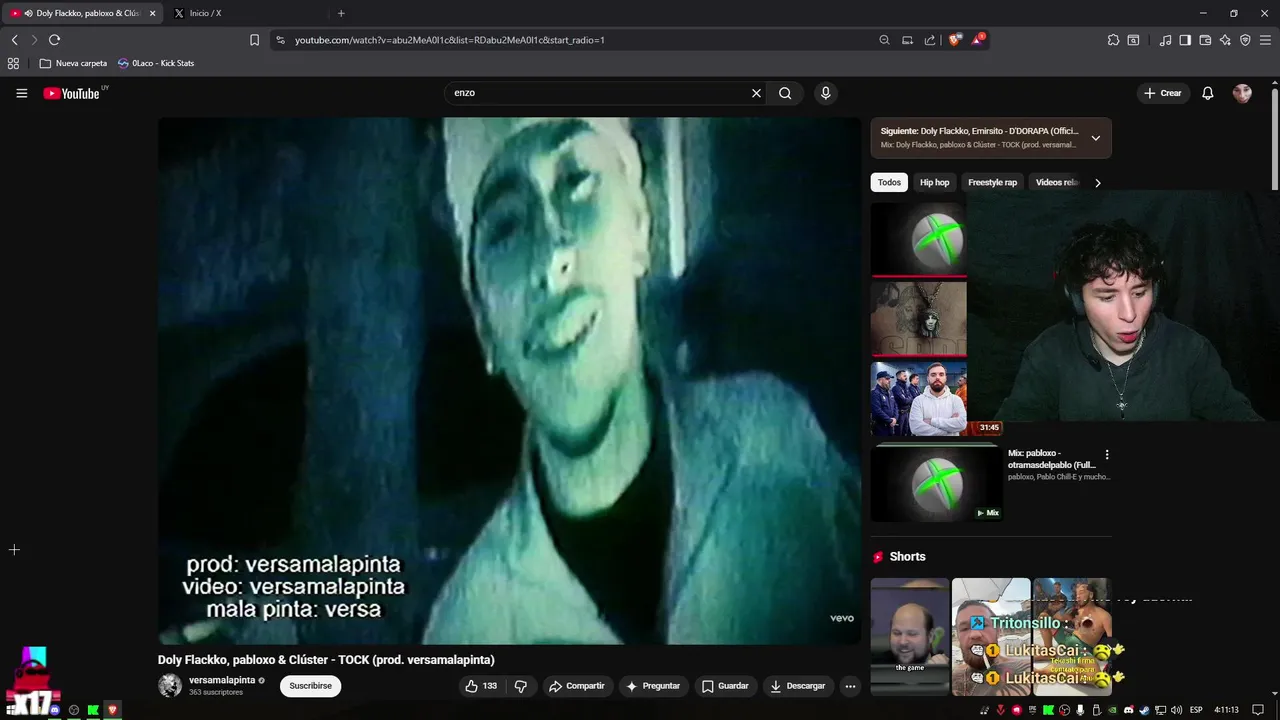Share the page via address bar share icon
The height and width of the screenshot is (720, 1280).
click(930, 40)
